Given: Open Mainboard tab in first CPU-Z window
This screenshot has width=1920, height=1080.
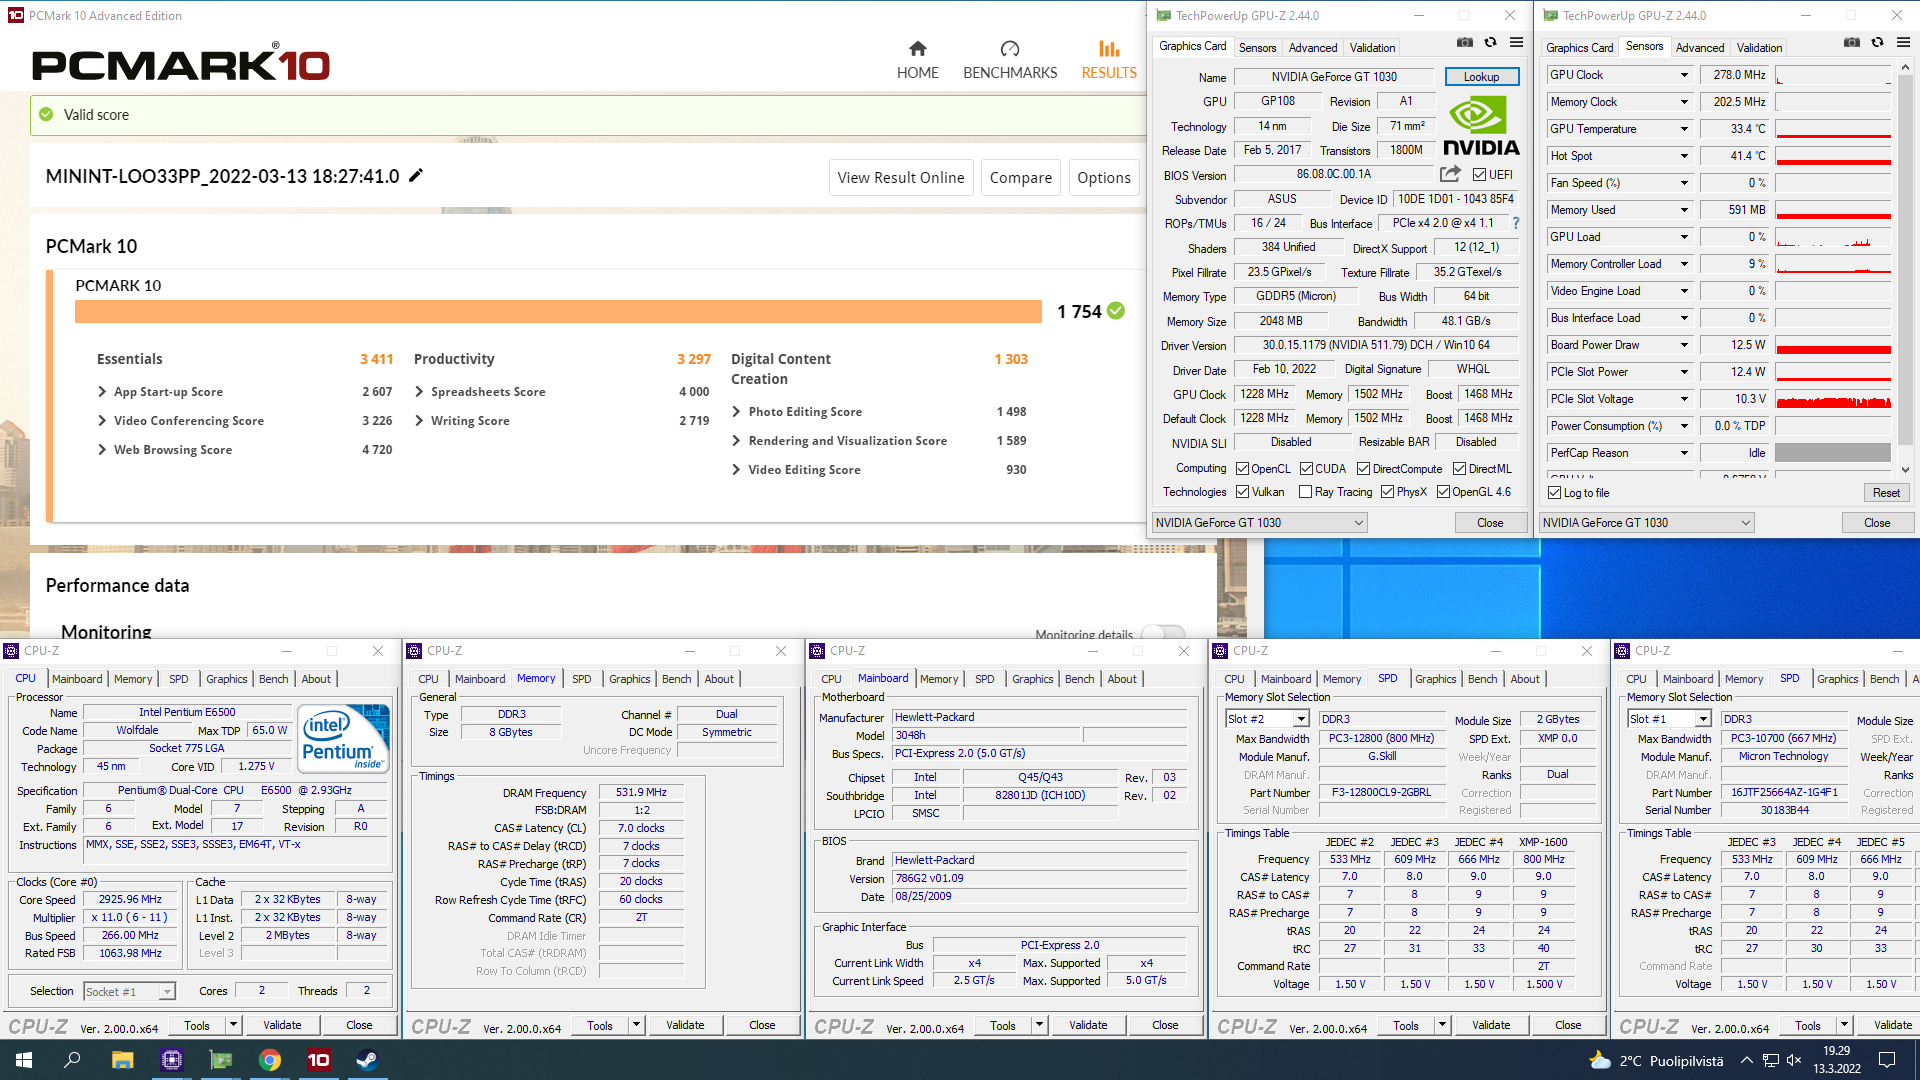Looking at the screenshot, I should [x=76, y=679].
